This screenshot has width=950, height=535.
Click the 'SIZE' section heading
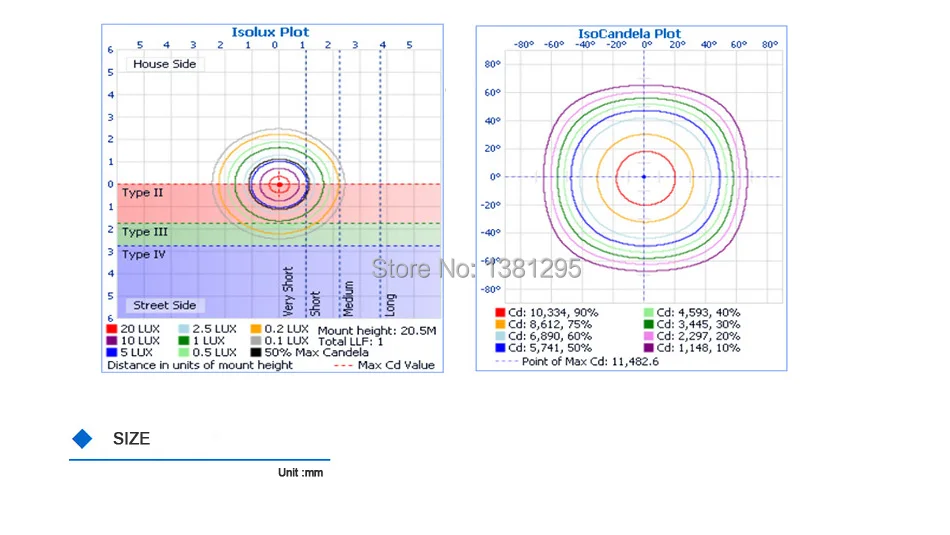(x=131, y=439)
